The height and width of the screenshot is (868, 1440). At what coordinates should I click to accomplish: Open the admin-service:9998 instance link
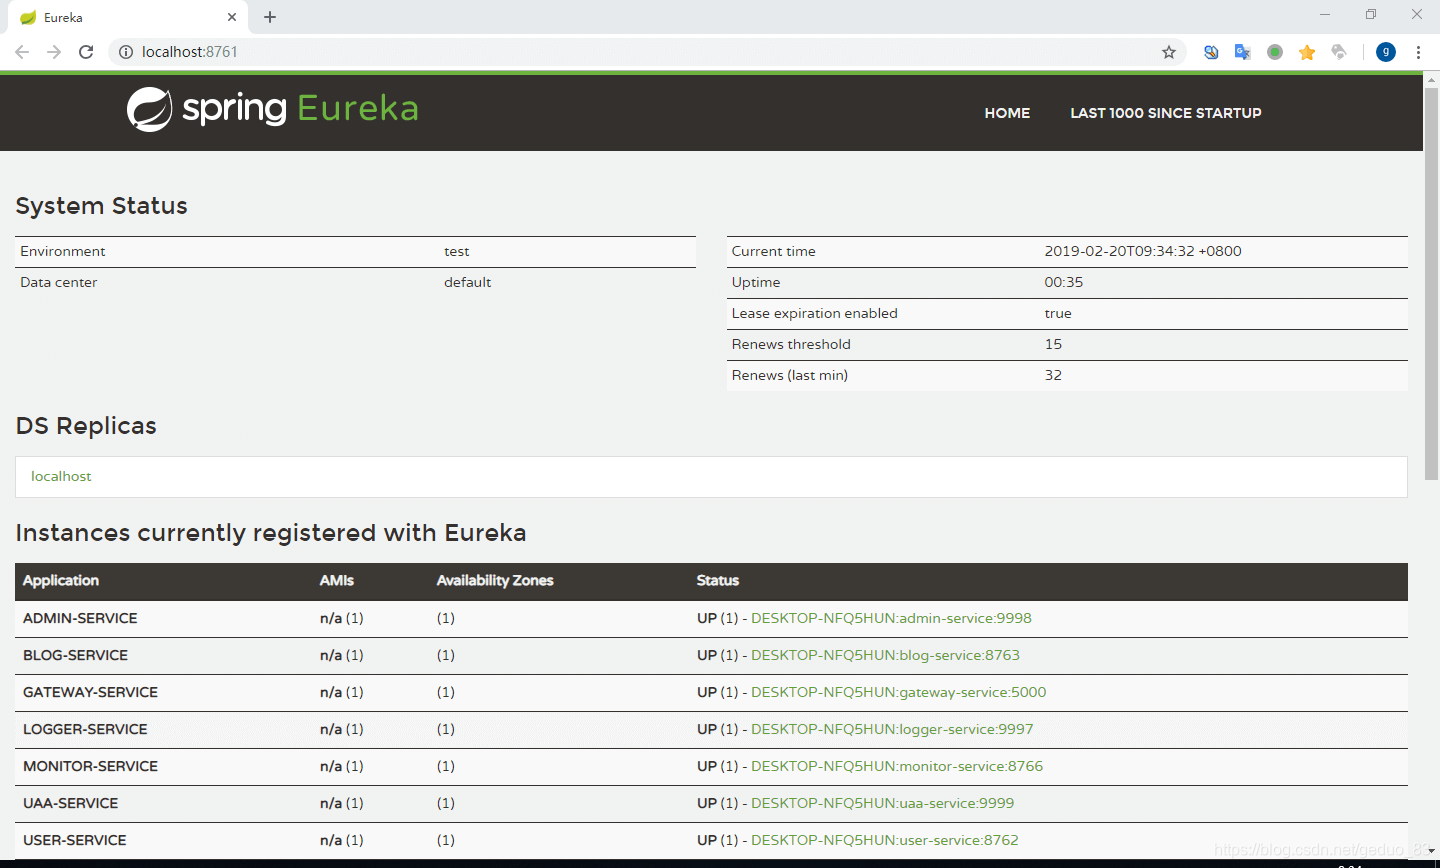(891, 618)
